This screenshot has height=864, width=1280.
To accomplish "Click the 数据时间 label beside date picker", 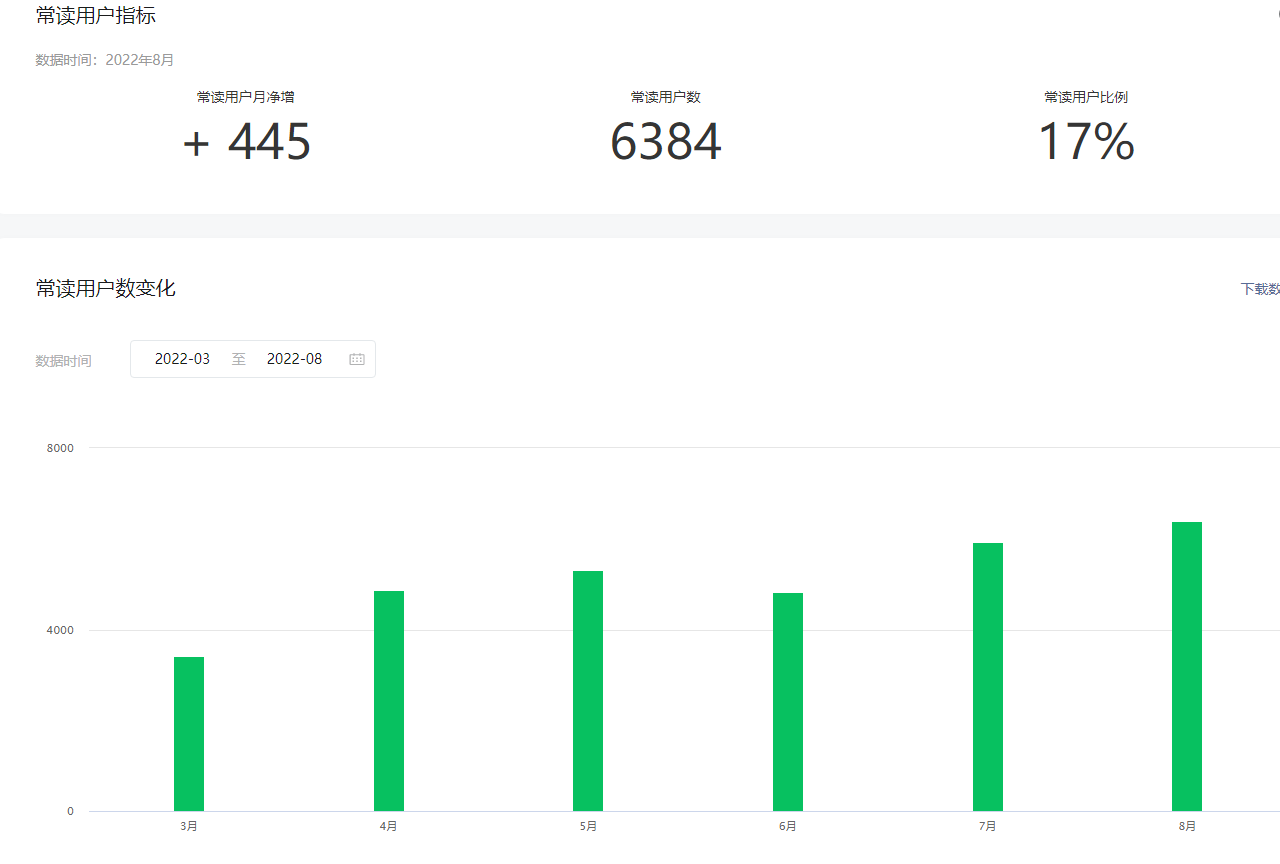I will pos(64,360).
